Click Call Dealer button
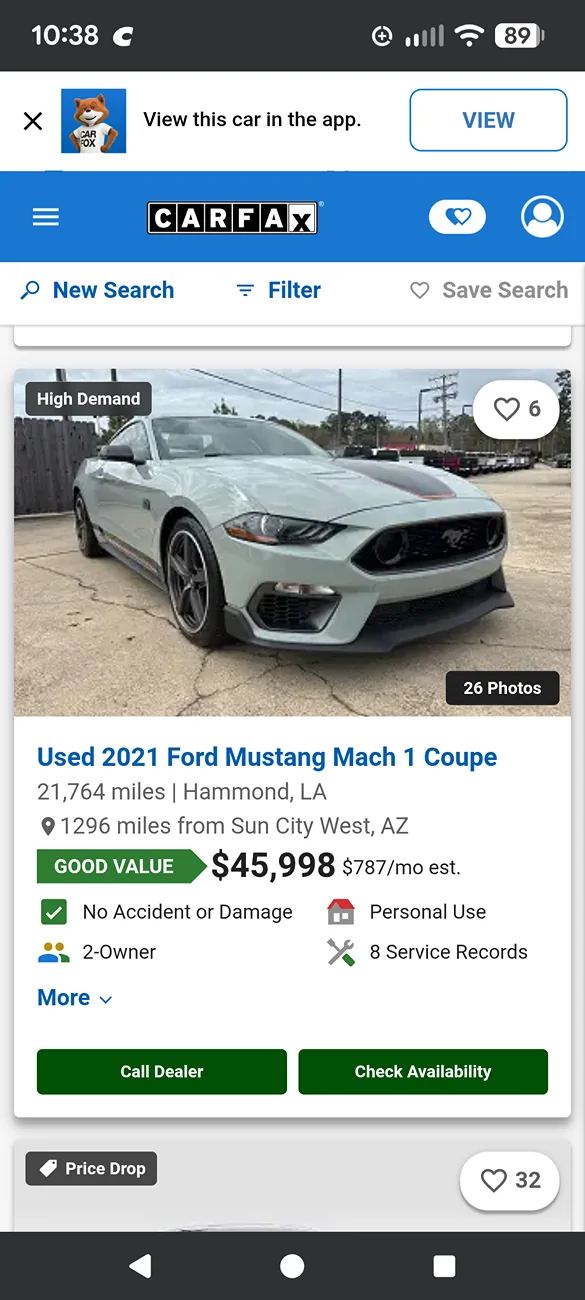The image size is (585, 1300). pos(162,1071)
